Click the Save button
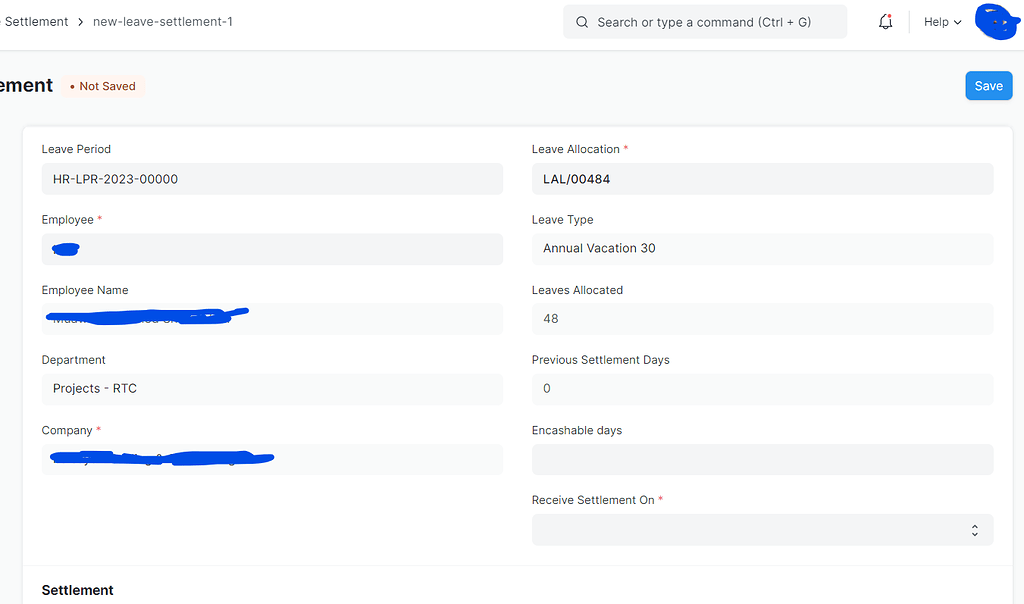 (x=988, y=86)
